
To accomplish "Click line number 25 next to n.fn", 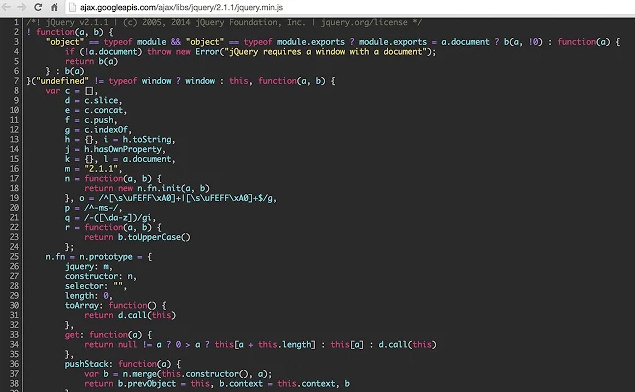I will tap(14, 257).
